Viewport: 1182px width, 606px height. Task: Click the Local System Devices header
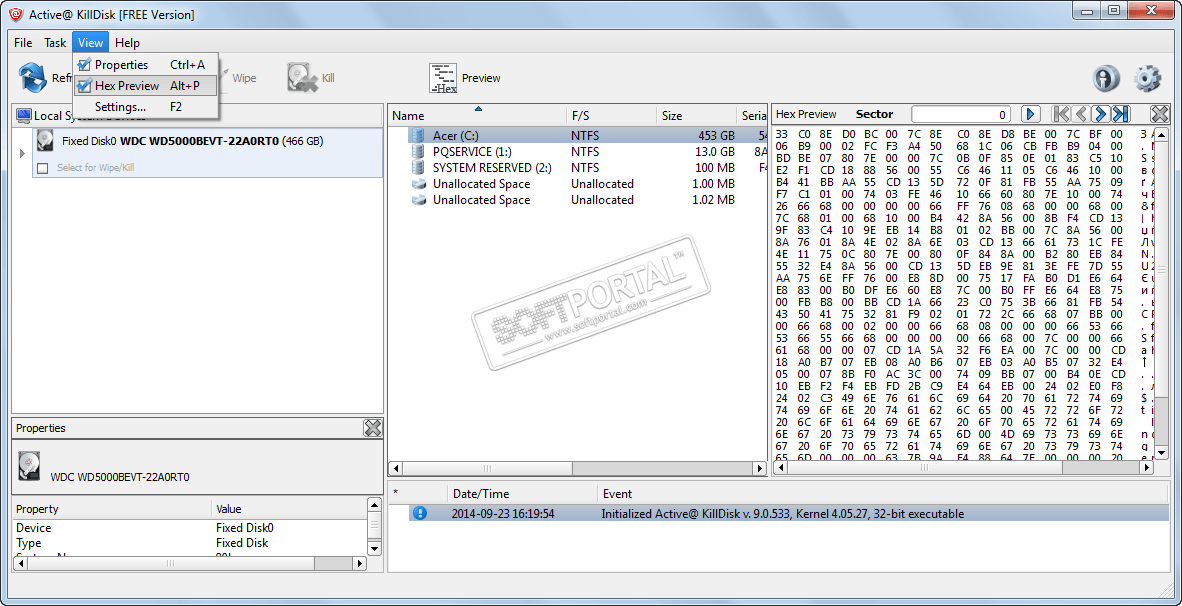coord(197,115)
